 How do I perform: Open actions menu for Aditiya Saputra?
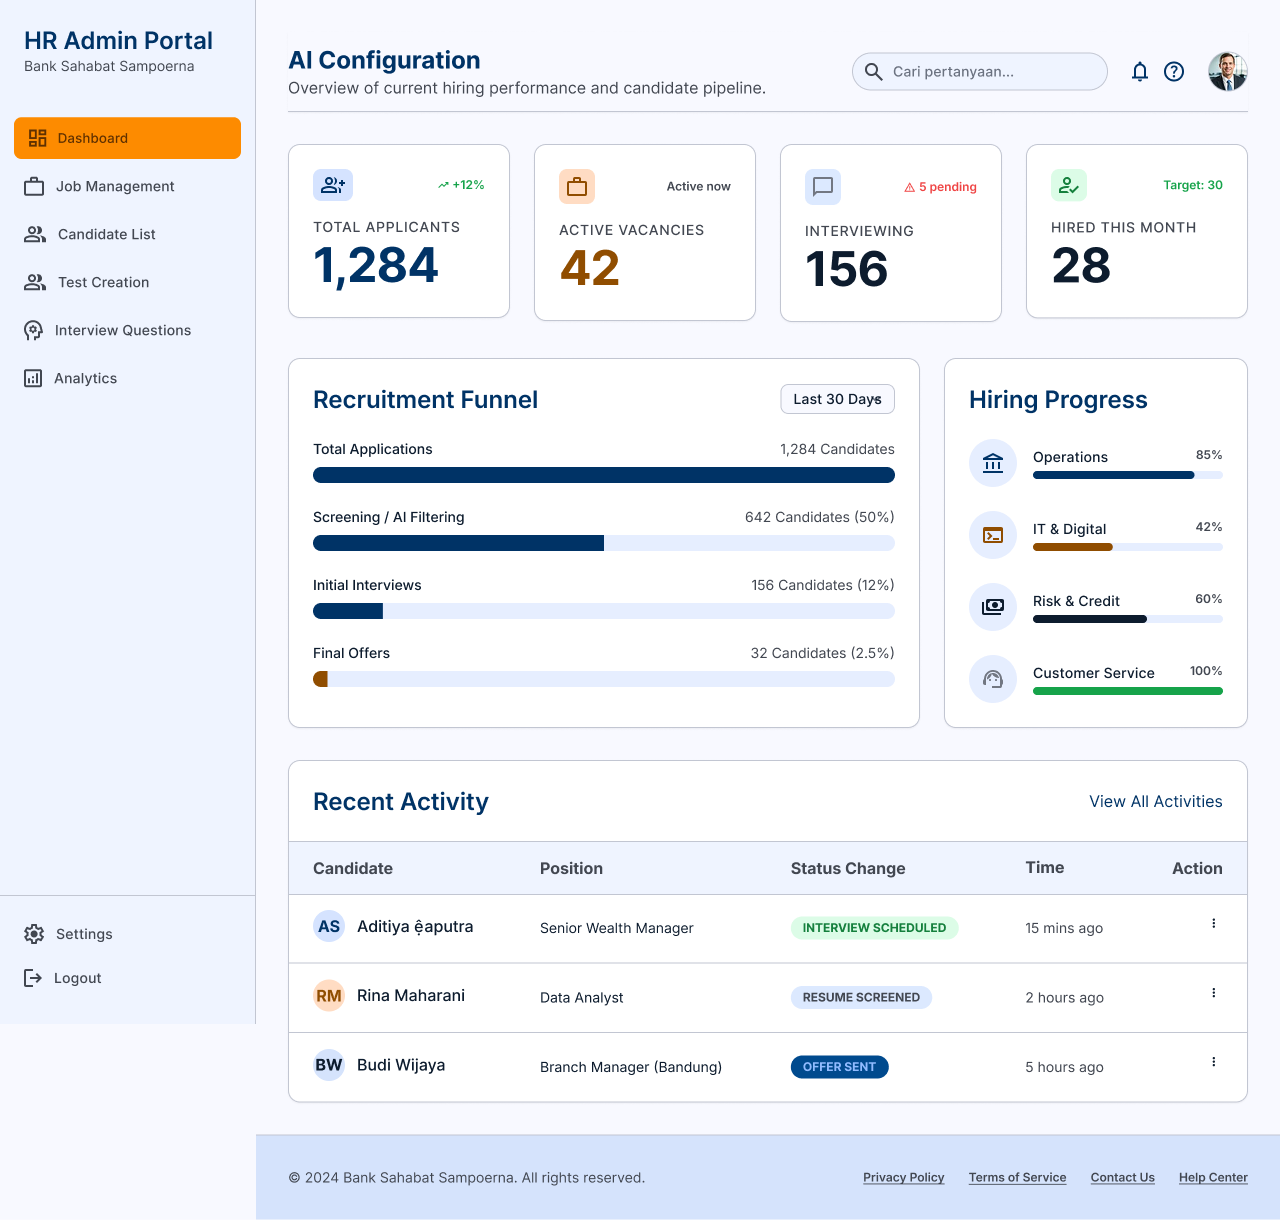[x=1214, y=923]
